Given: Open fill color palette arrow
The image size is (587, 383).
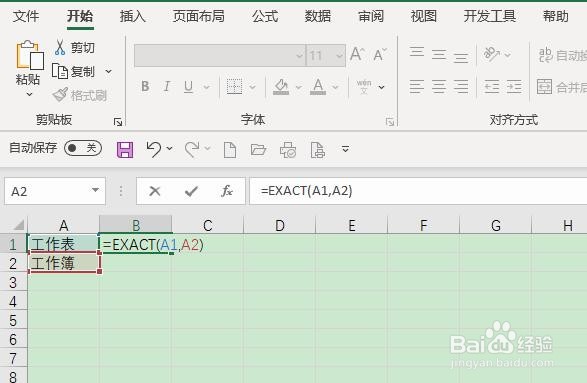Looking at the screenshot, I should 299,87.
